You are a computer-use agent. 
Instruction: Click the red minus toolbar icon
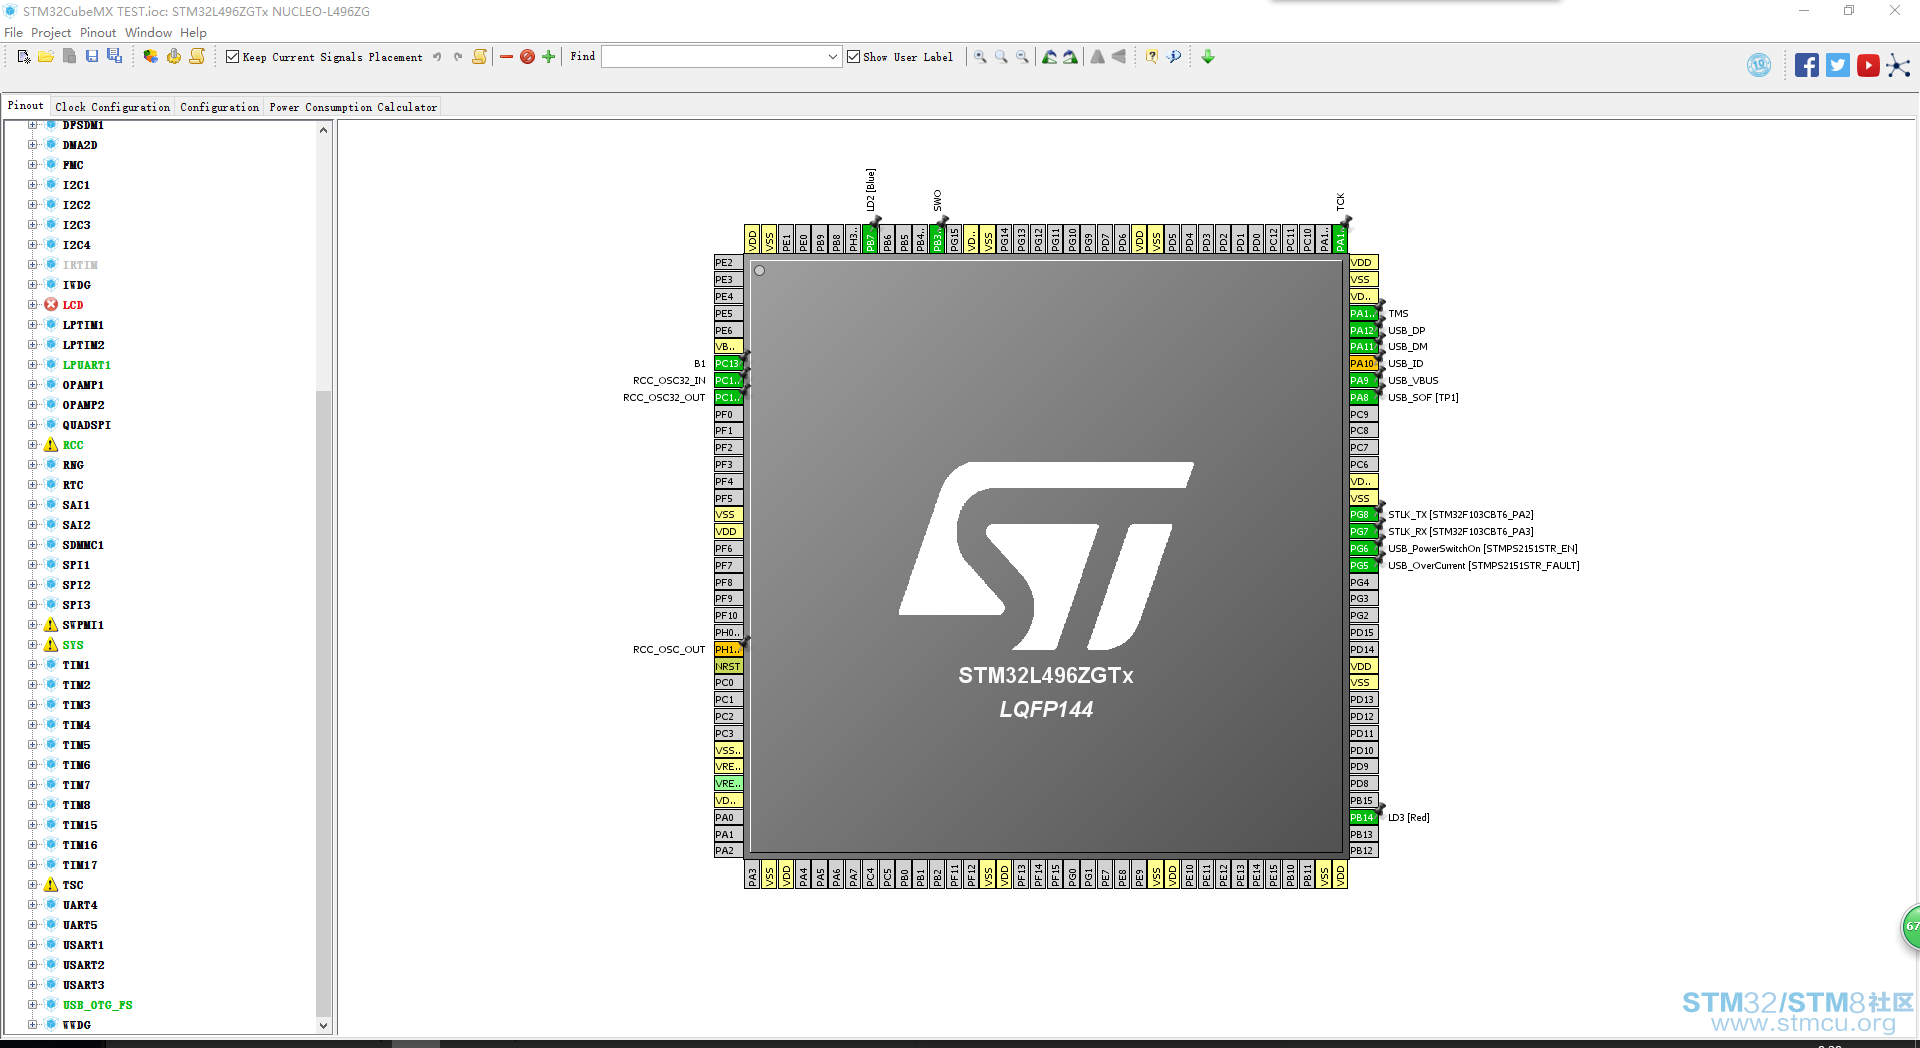506,57
